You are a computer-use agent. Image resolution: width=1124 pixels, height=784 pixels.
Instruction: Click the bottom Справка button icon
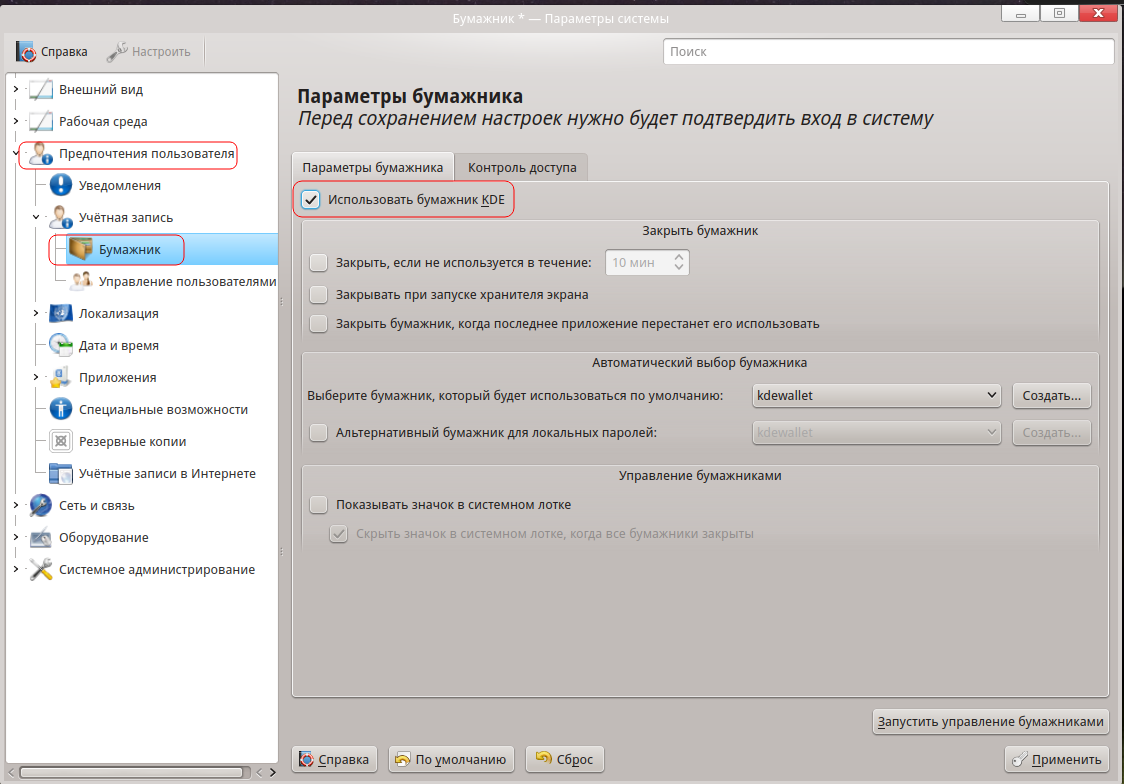coord(306,759)
